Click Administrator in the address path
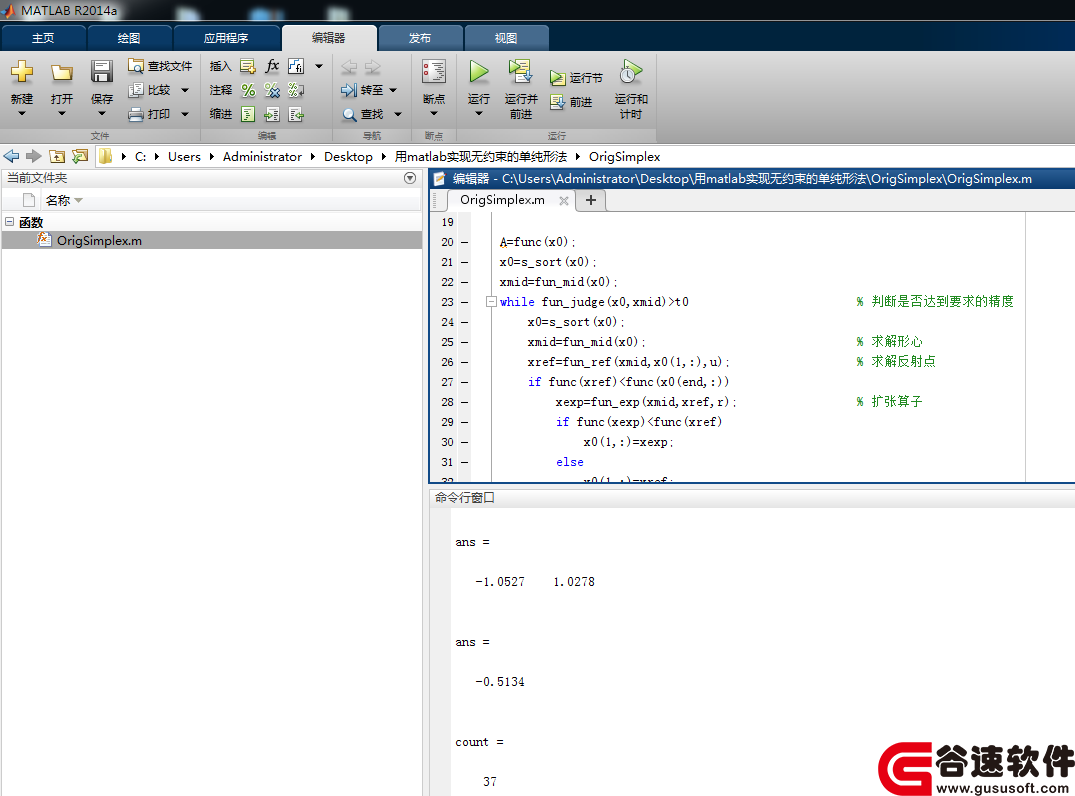The height and width of the screenshot is (796, 1075). click(262, 156)
